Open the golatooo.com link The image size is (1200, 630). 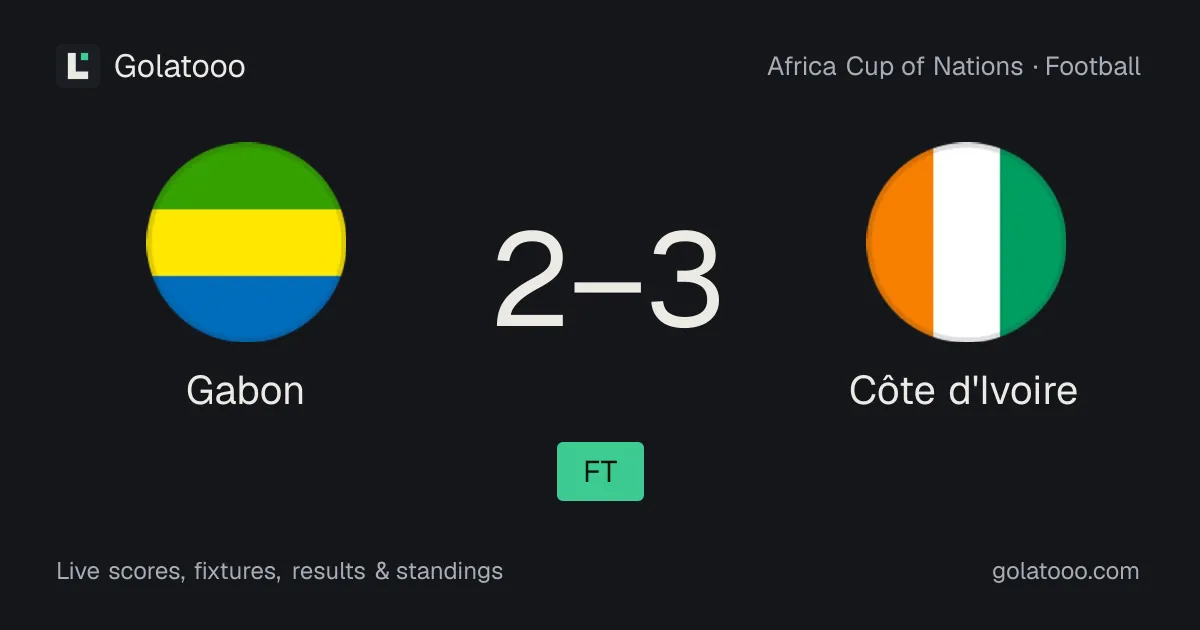pyautogui.click(x=1066, y=572)
